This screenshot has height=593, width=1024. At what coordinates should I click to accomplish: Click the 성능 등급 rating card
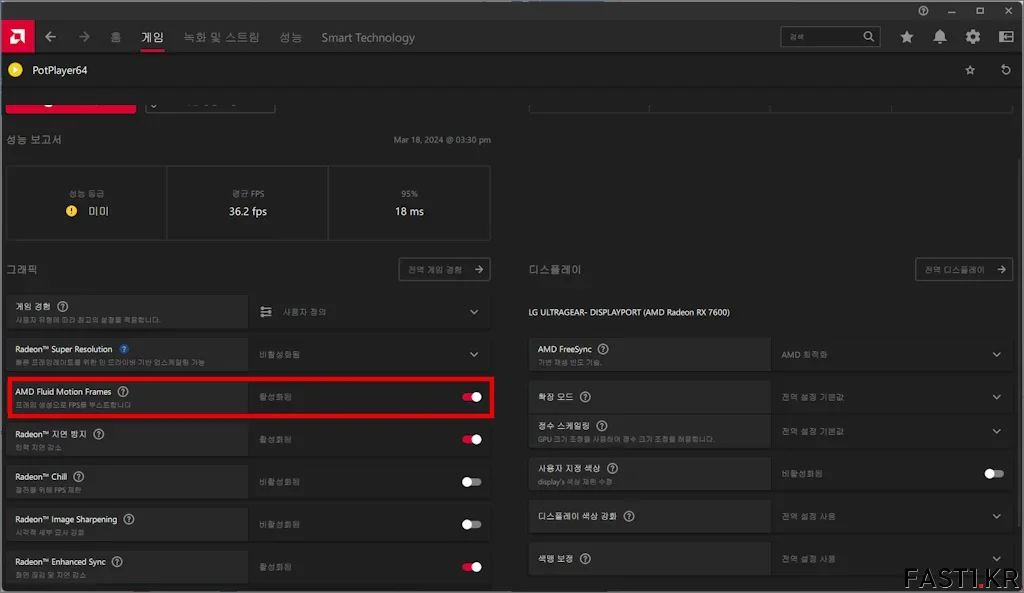tap(87, 203)
